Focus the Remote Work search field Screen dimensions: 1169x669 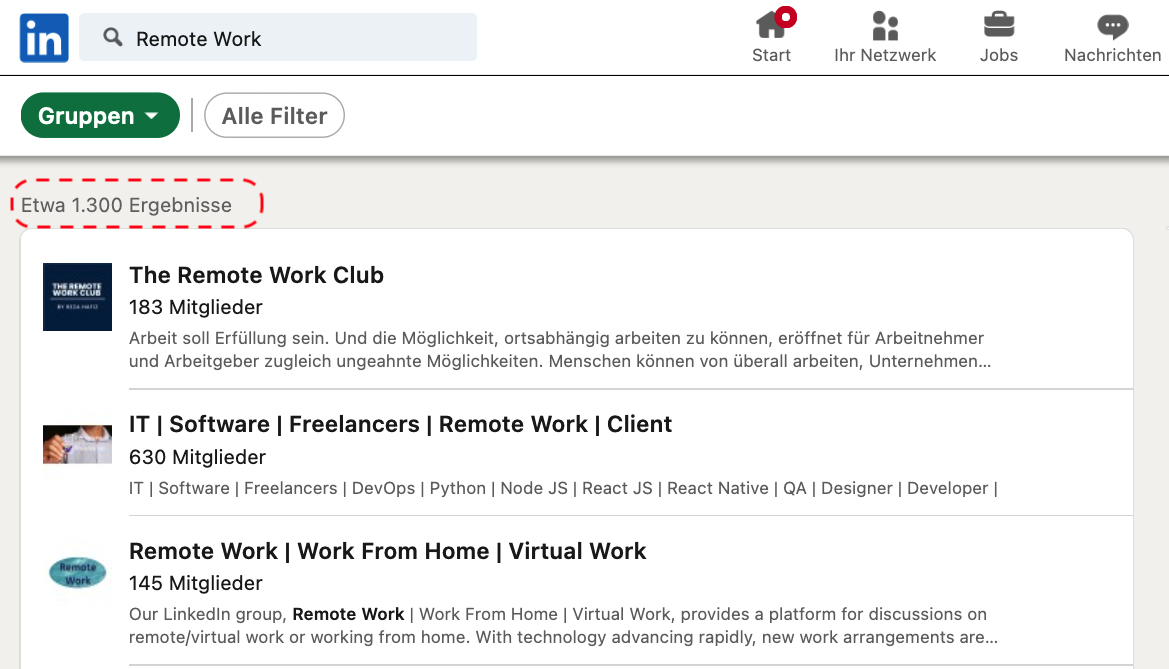tap(277, 37)
